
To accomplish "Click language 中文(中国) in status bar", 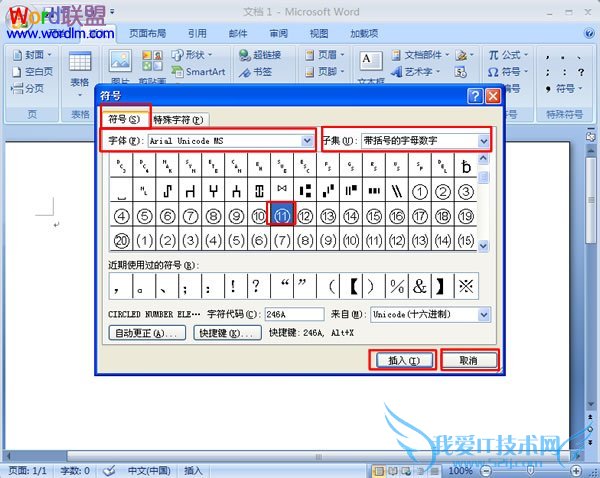I will coord(149,470).
